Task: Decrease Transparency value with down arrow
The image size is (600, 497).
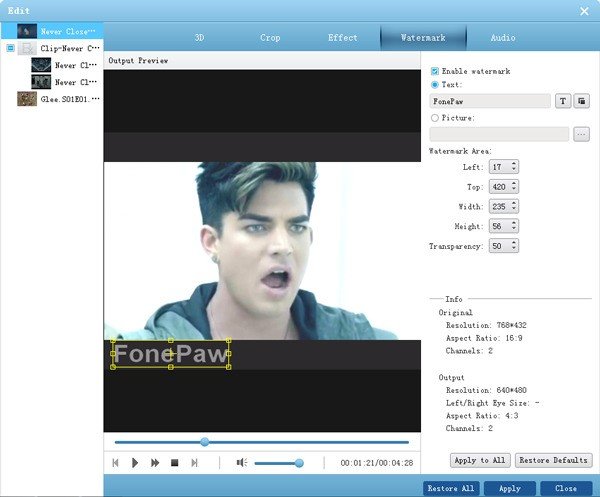Action: [x=514, y=249]
